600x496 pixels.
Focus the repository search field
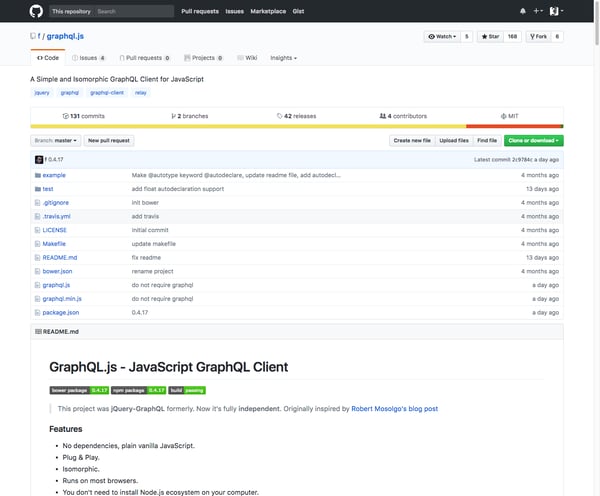point(111,11)
